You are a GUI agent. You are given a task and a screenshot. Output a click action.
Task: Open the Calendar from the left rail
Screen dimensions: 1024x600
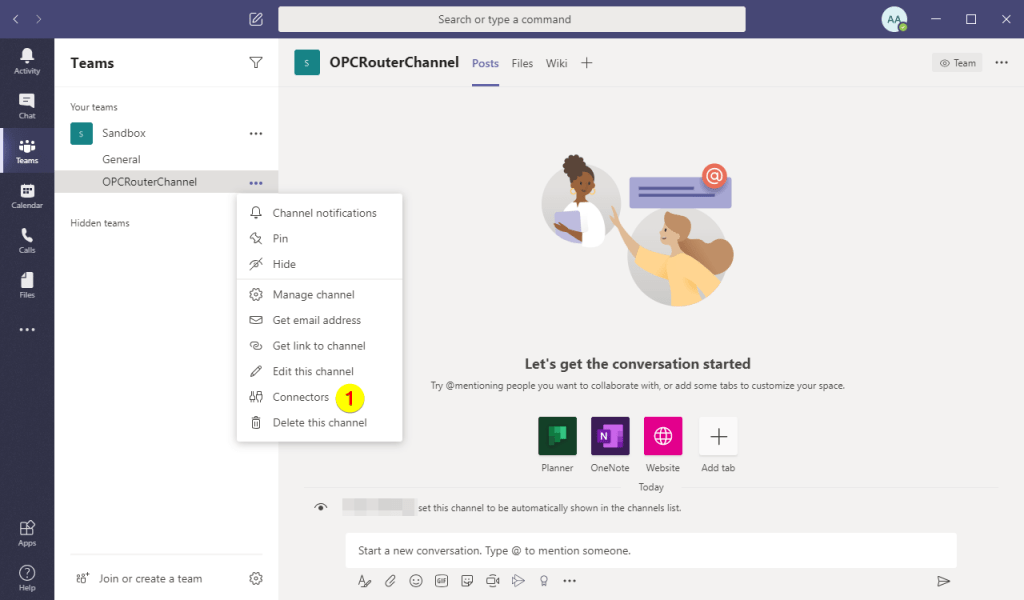tap(27, 194)
